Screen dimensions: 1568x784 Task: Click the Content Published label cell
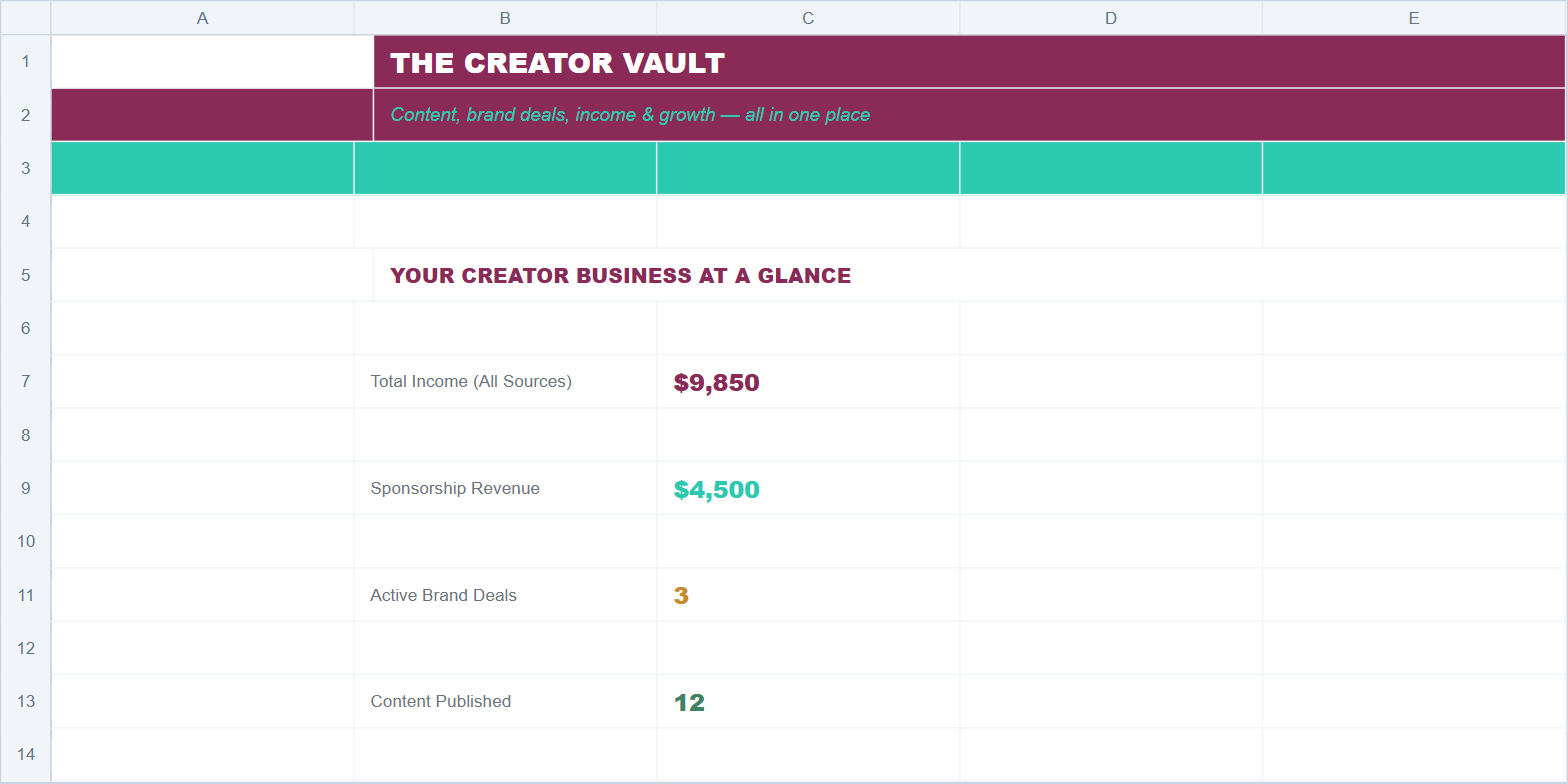tap(505, 701)
